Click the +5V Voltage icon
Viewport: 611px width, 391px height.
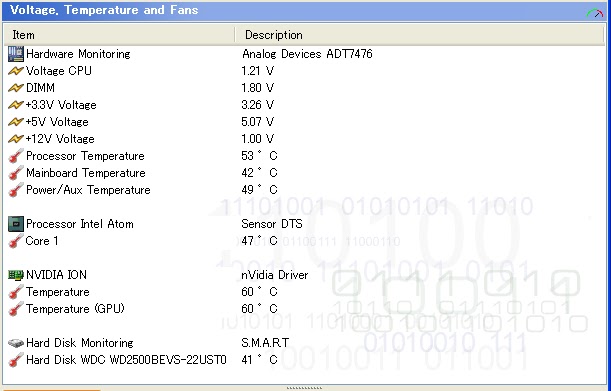[16, 122]
